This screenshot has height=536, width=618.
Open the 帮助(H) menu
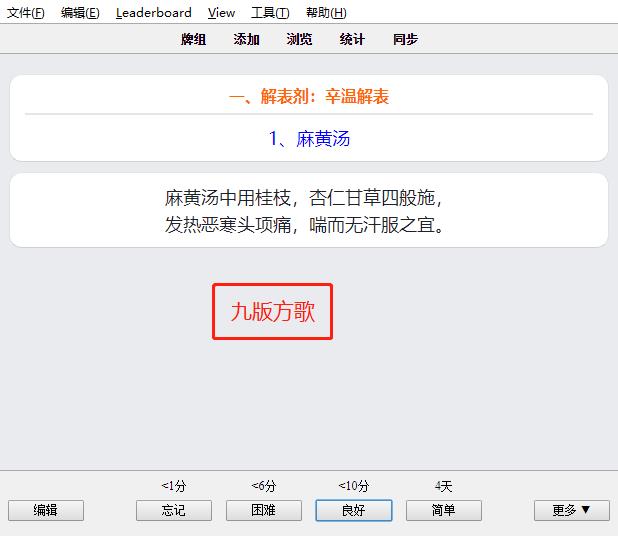coord(326,13)
